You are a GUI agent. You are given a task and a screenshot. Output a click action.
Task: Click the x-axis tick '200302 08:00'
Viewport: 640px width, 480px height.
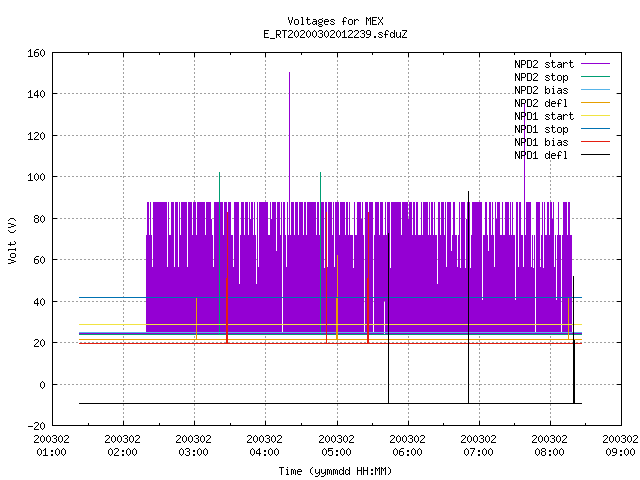(549, 445)
